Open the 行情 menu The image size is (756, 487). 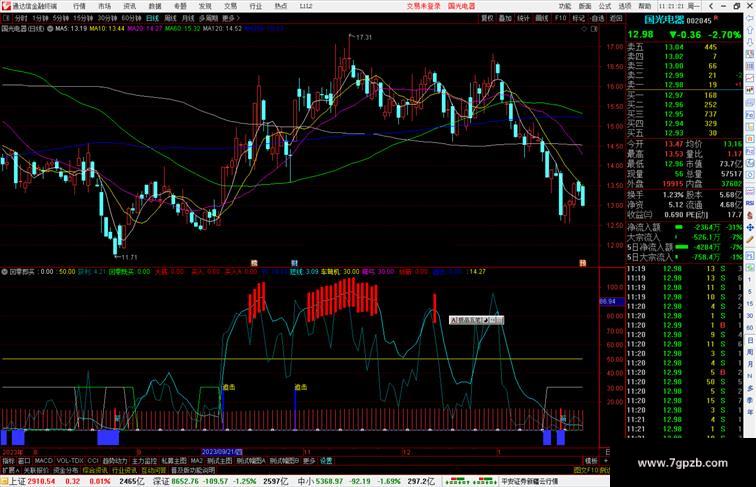tap(79, 6)
